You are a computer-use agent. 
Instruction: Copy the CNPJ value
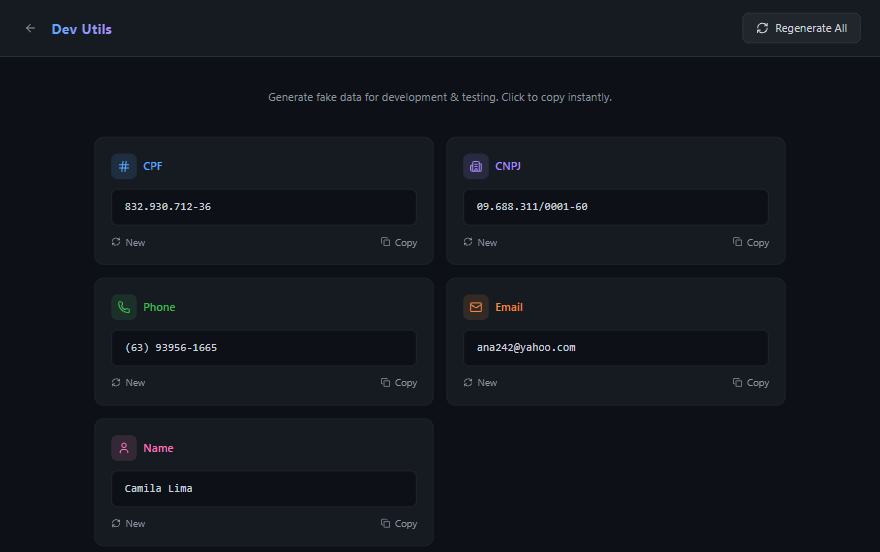click(750, 242)
